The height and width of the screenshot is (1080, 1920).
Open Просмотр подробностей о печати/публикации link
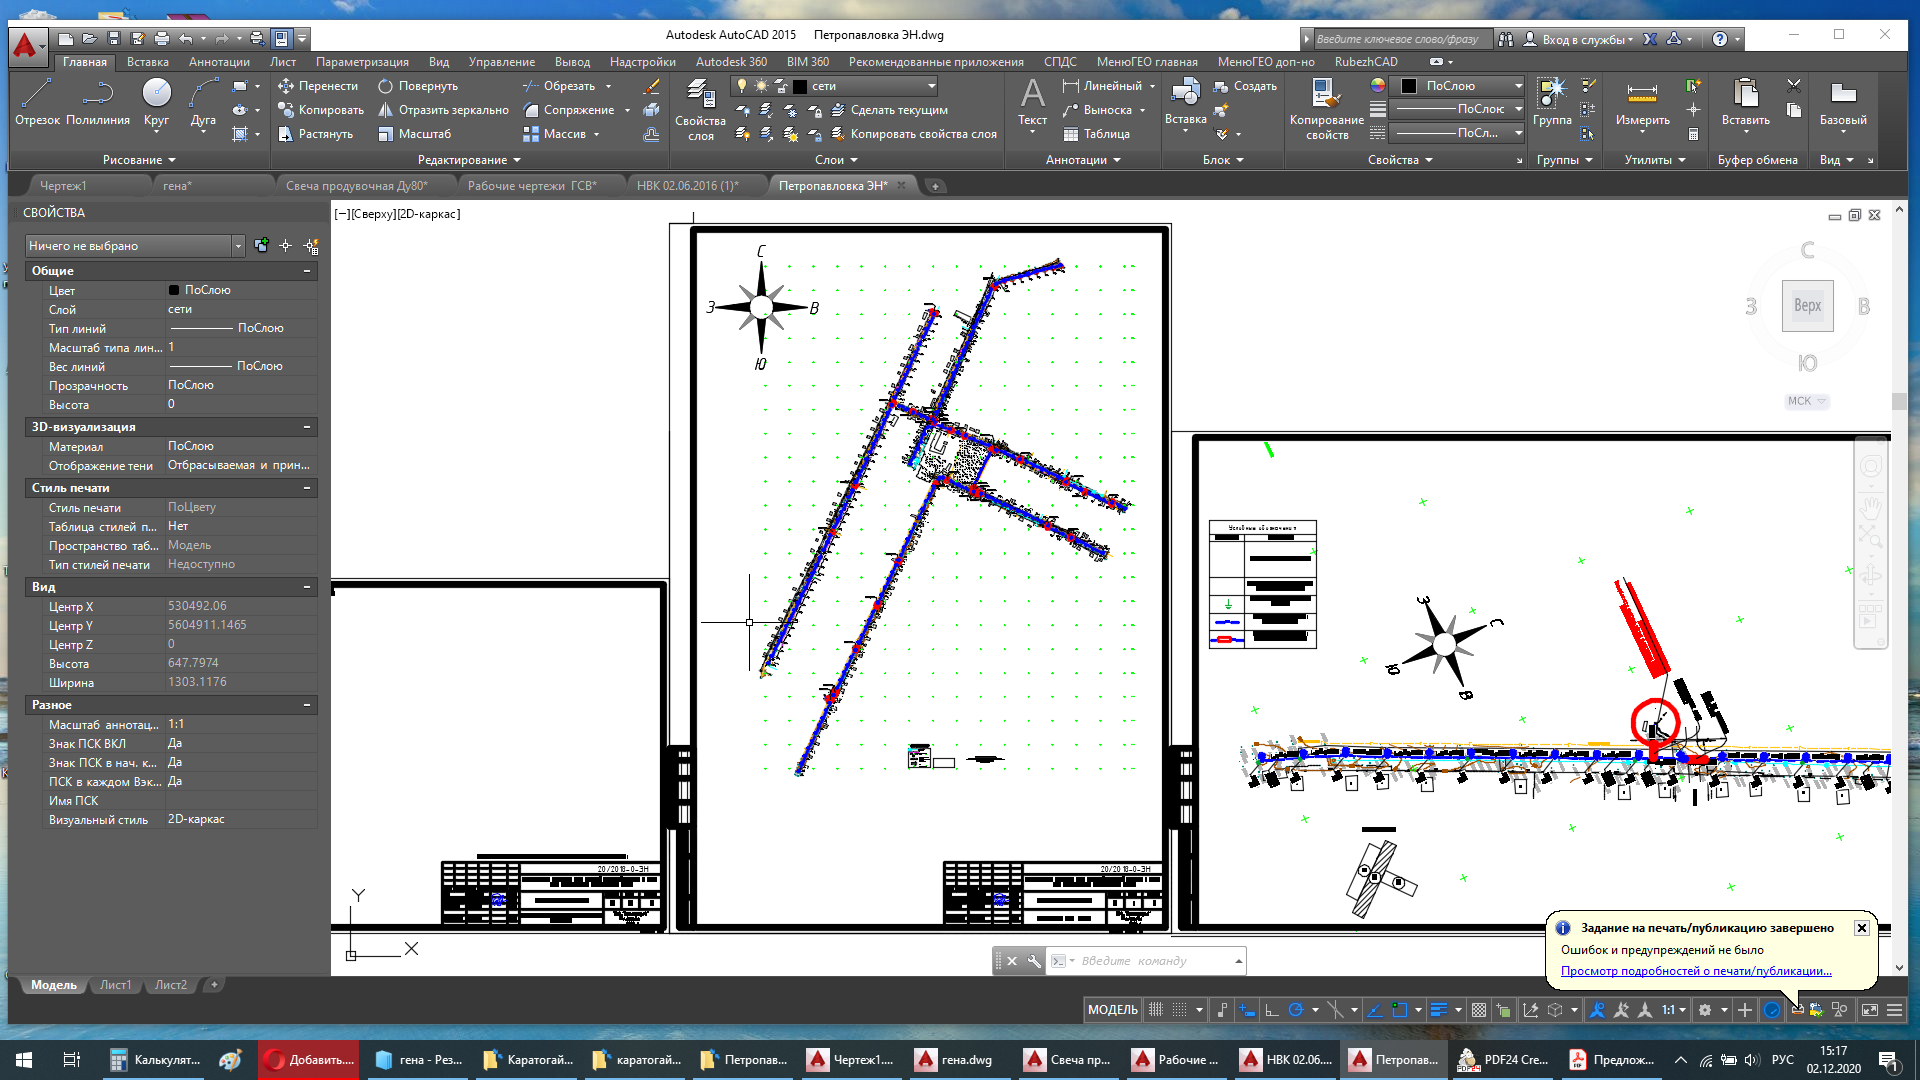click(1696, 971)
